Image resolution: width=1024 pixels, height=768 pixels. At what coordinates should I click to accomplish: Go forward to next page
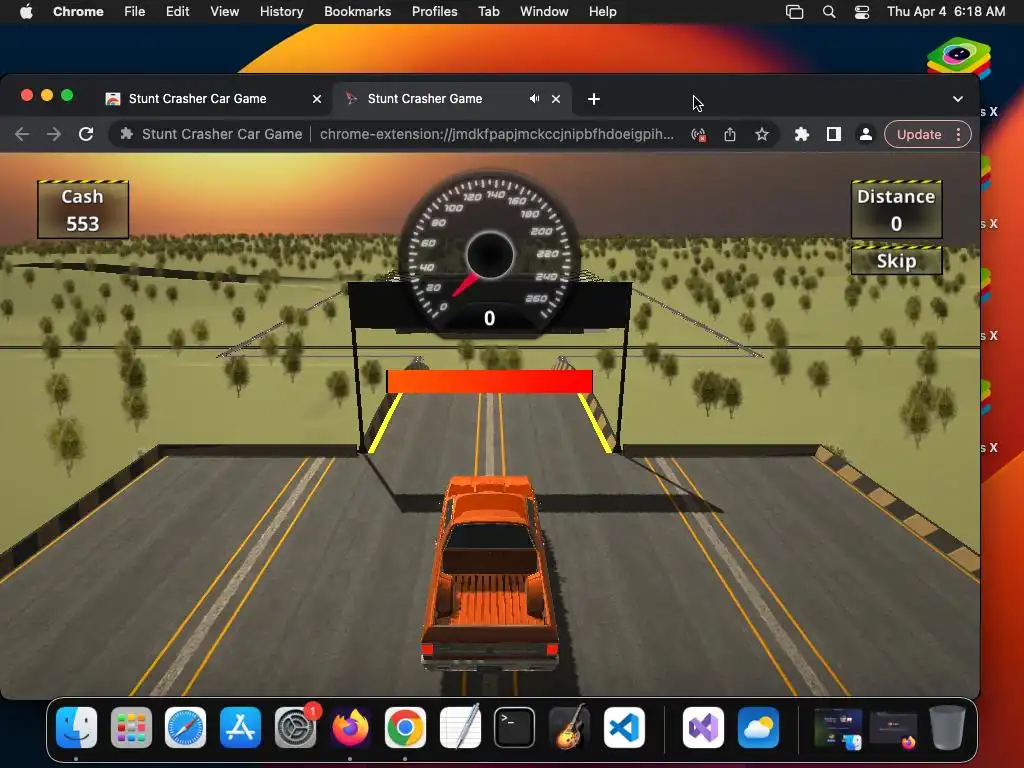54,134
